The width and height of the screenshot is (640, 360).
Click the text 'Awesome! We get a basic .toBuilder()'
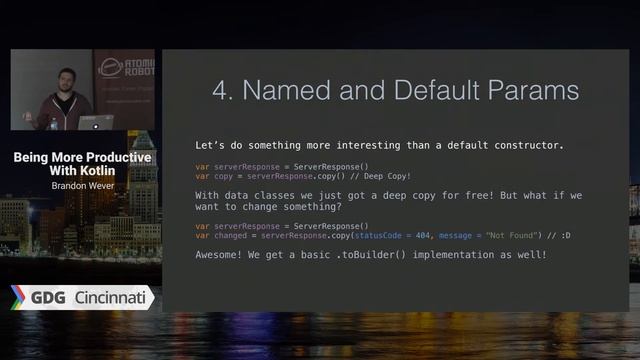(300, 255)
